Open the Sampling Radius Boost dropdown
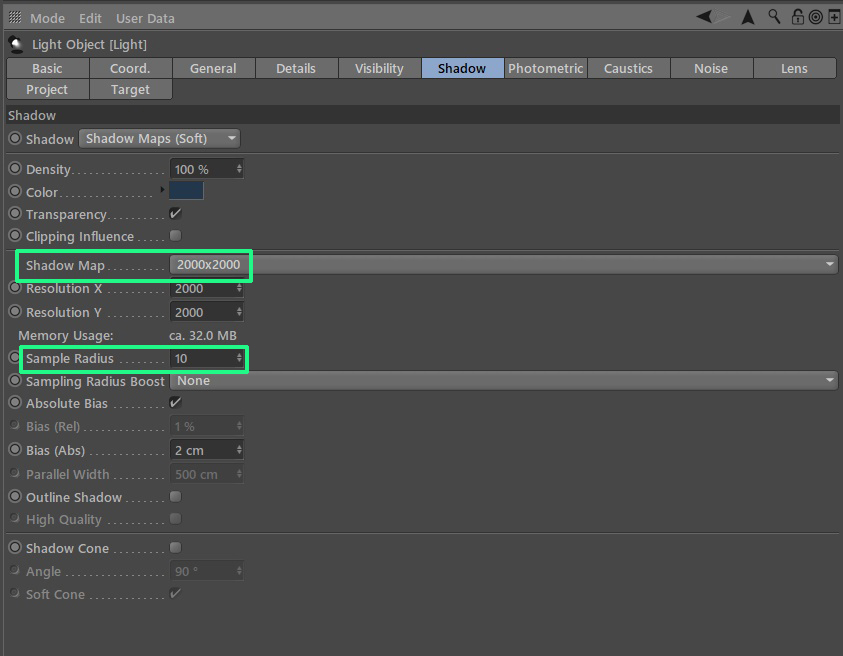The height and width of the screenshot is (656, 843). (x=504, y=381)
